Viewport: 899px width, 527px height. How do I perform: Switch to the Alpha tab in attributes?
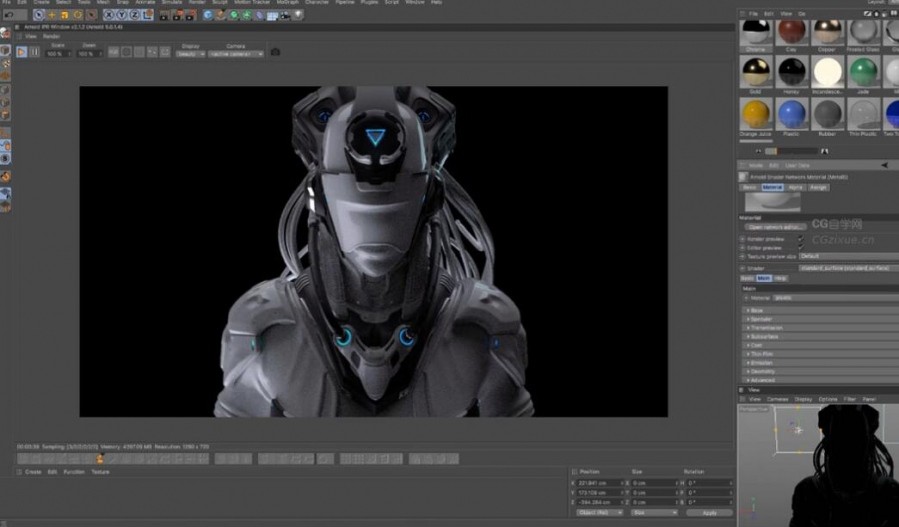coord(795,188)
